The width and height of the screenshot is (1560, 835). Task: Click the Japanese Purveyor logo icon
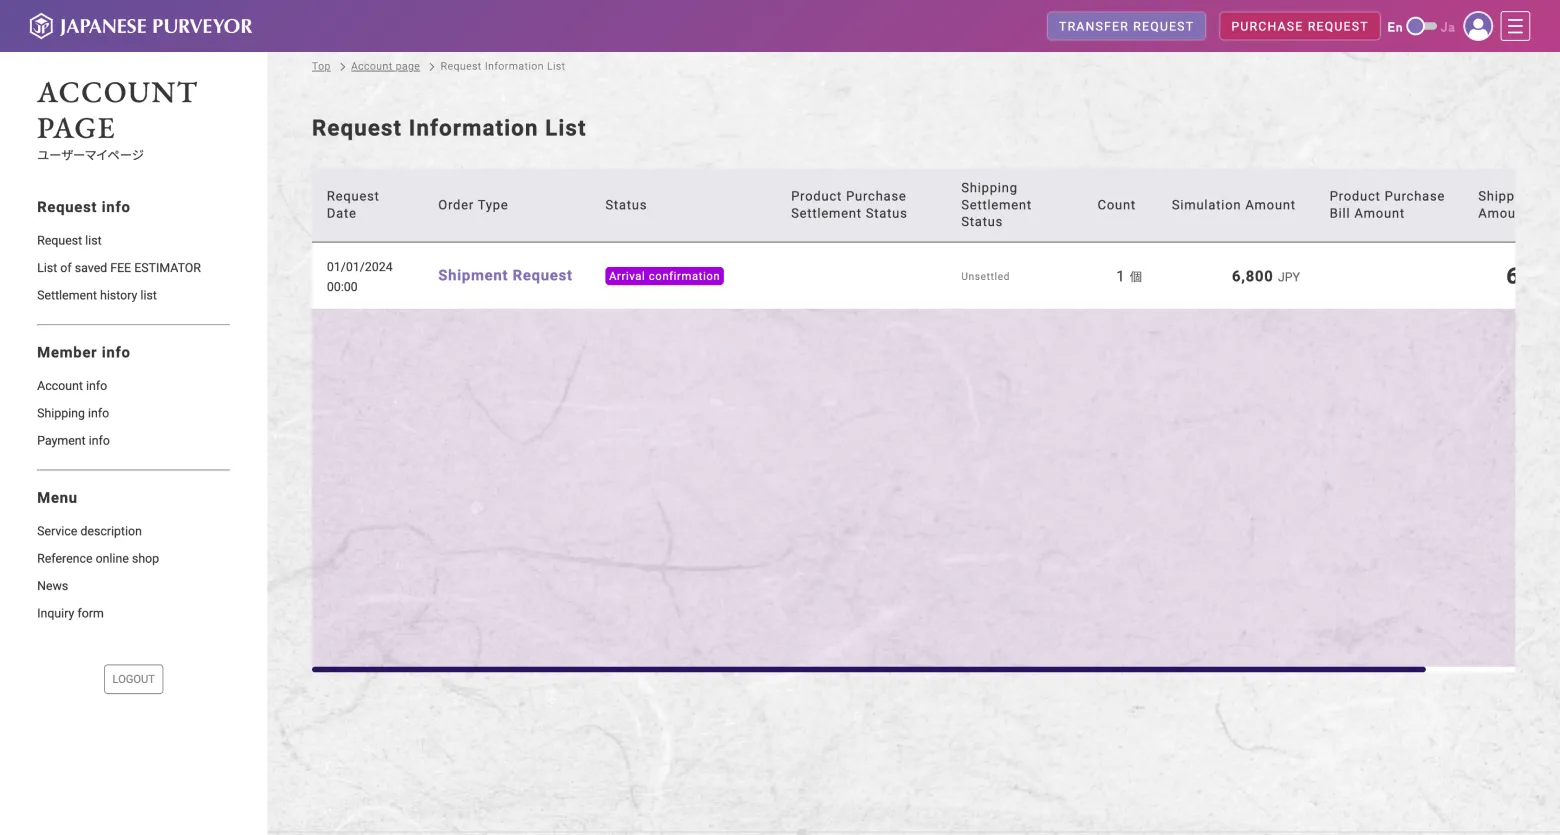(41, 26)
